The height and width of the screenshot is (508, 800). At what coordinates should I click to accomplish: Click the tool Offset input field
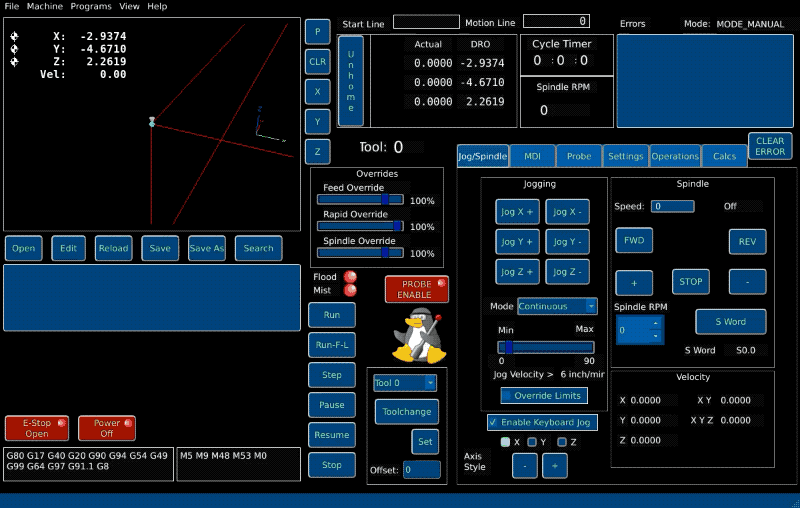click(421, 469)
